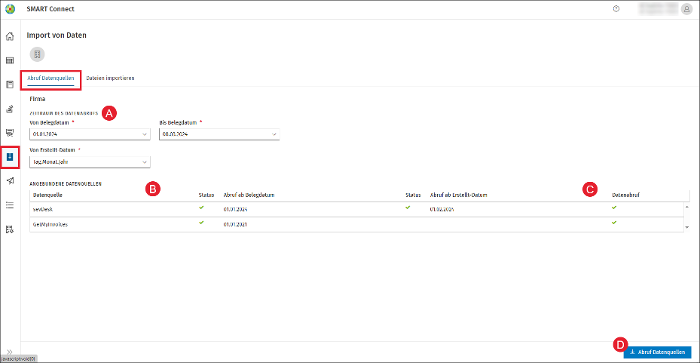Open the paper plane send icon in the sidebar
The width and height of the screenshot is (700, 363).
[10, 181]
